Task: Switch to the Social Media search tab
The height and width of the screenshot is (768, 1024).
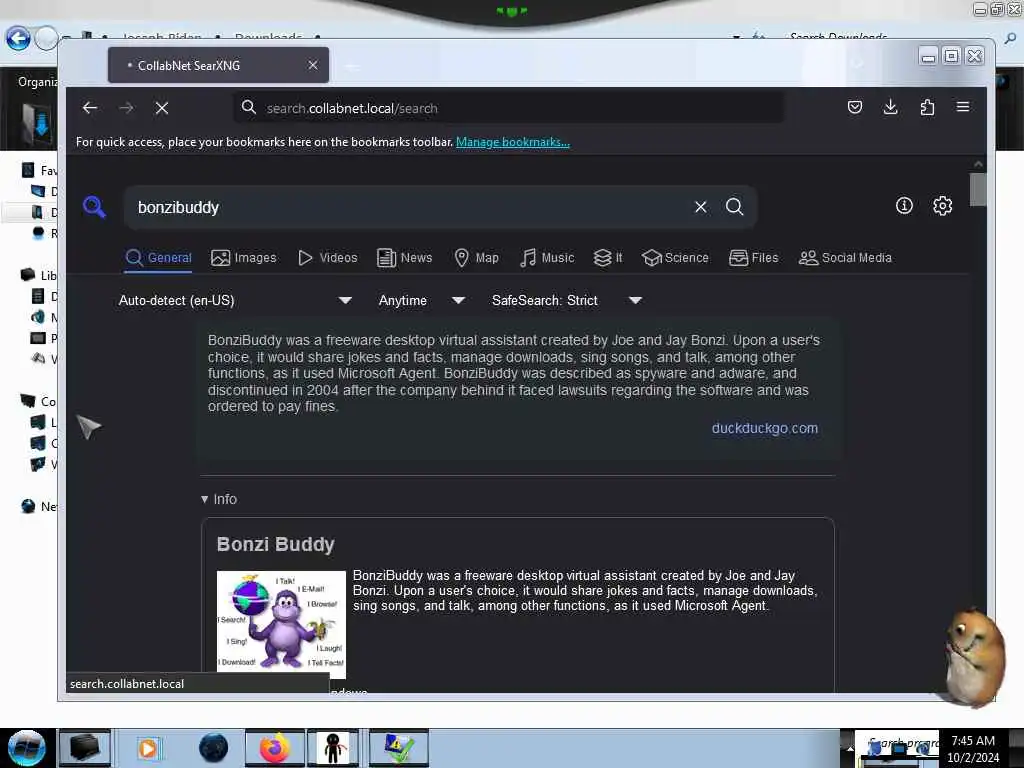Action: click(x=845, y=258)
